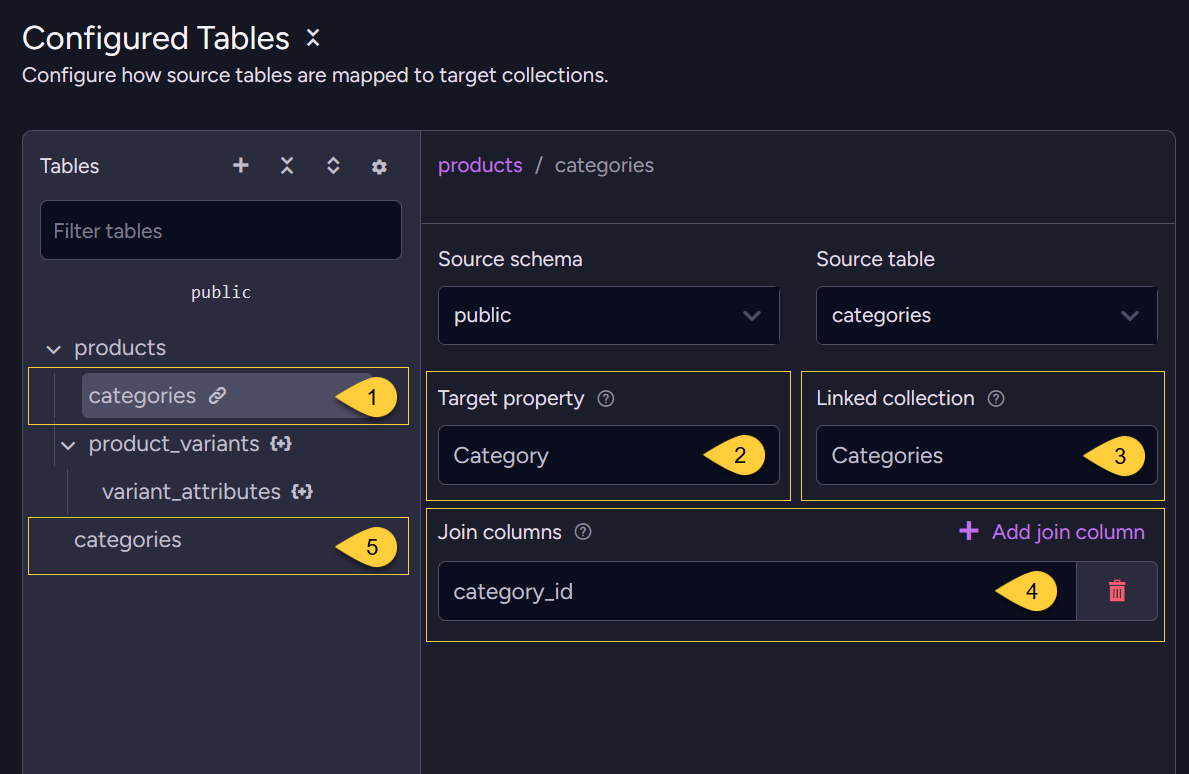Close Configured Tables with collapse icon beside title
The height and width of the screenshot is (774, 1189).
point(312,37)
